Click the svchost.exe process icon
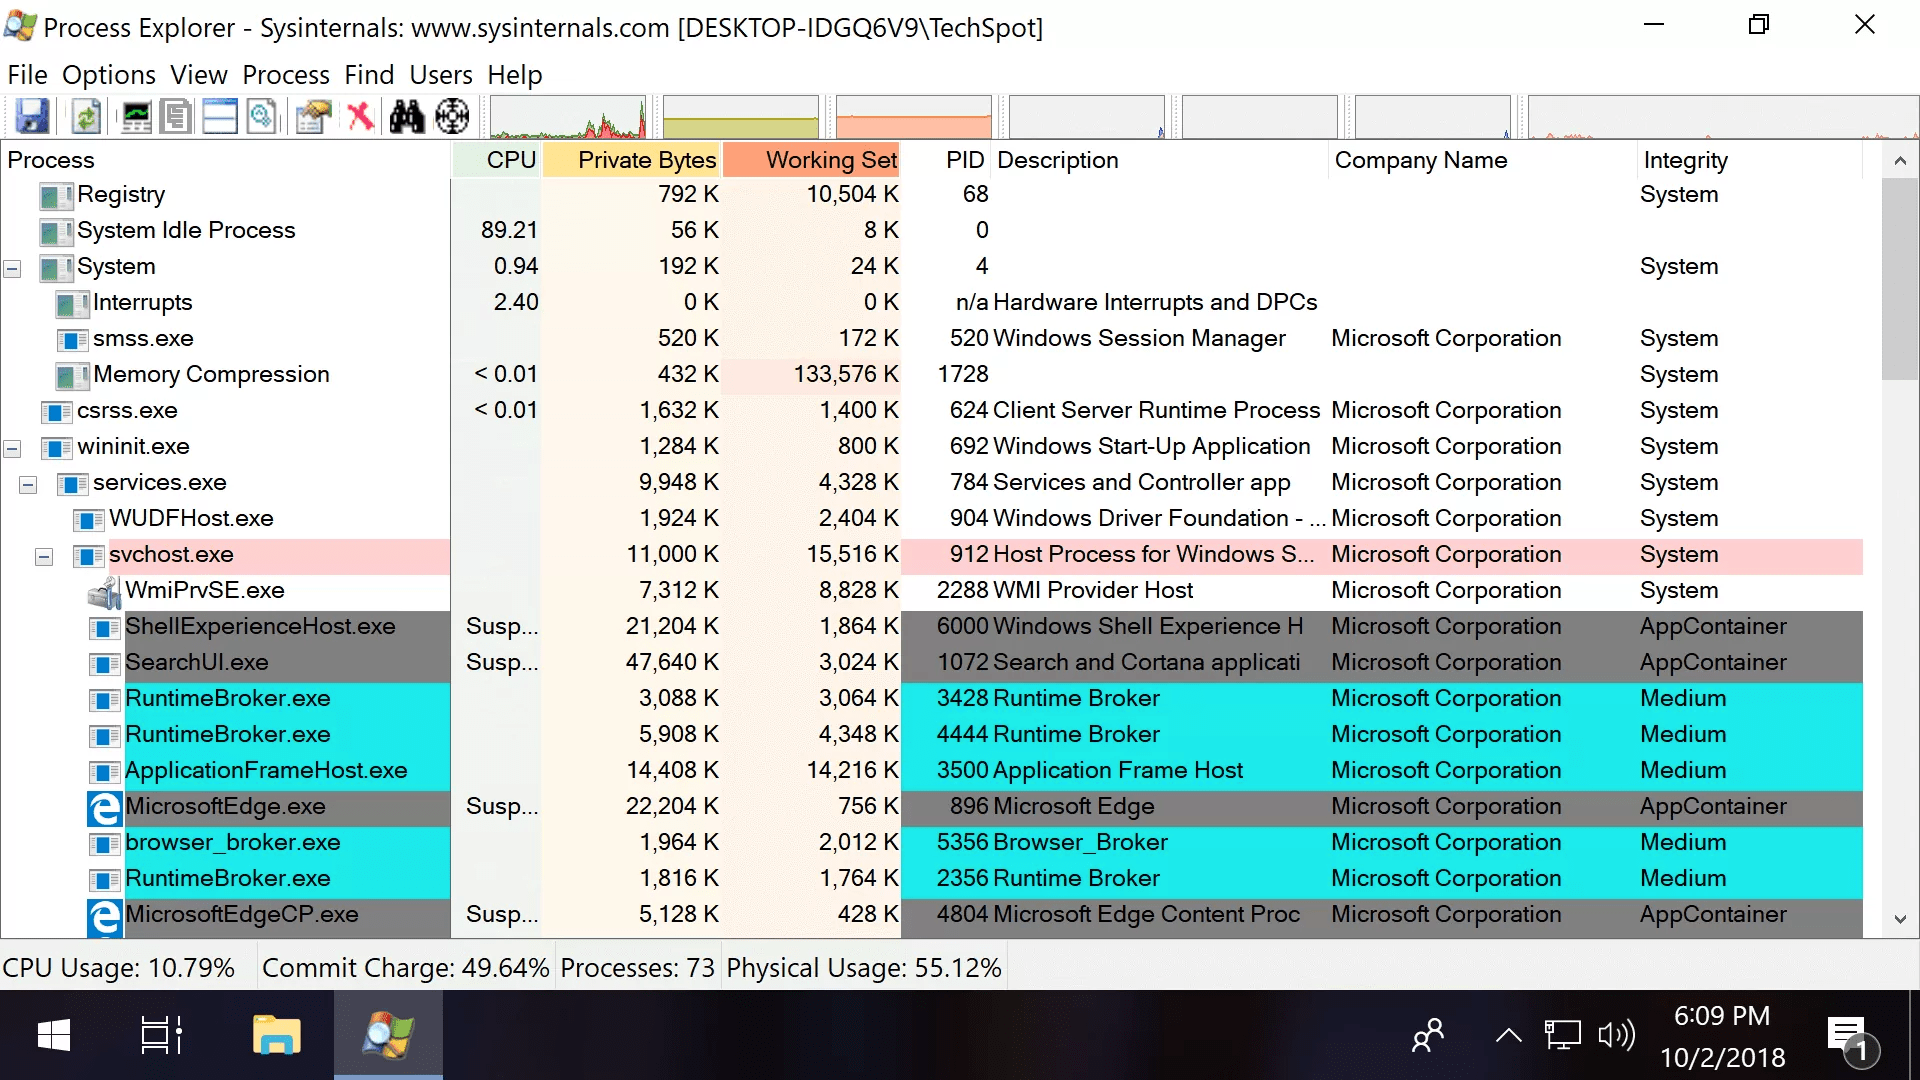The width and height of the screenshot is (1920, 1080). 88,555
